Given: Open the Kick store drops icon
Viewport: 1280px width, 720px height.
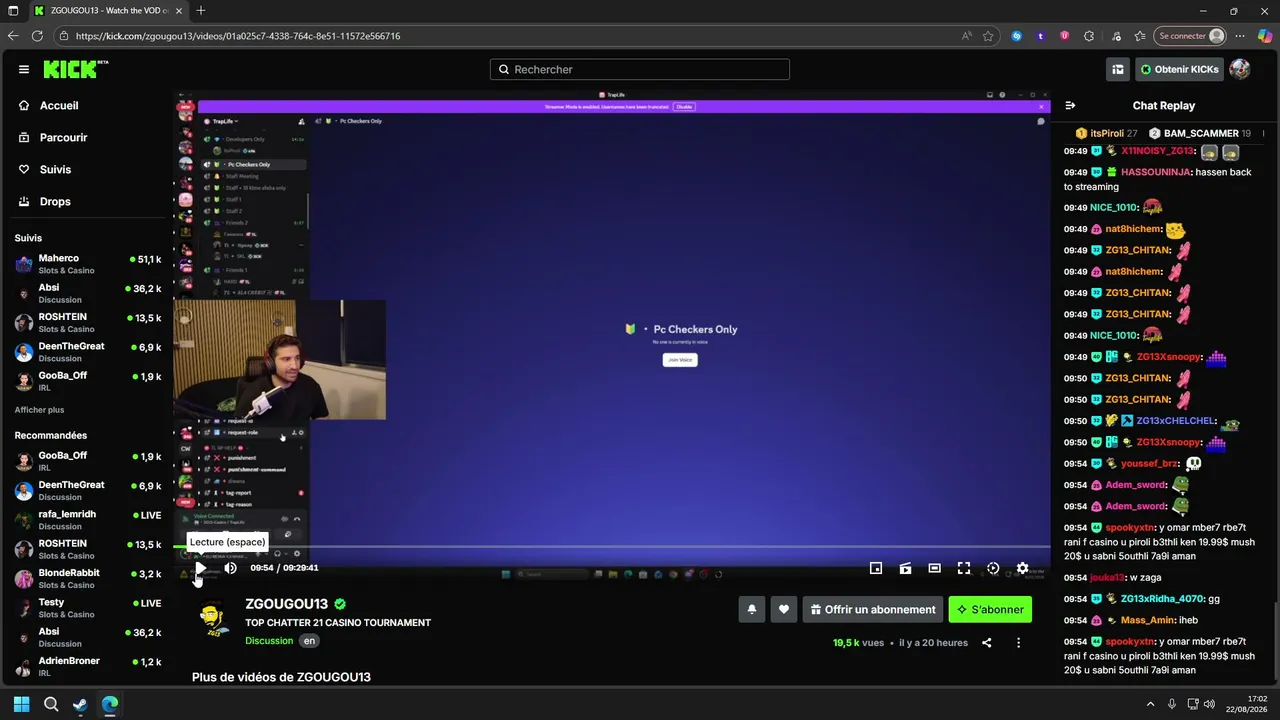Looking at the screenshot, I should coord(1118,69).
